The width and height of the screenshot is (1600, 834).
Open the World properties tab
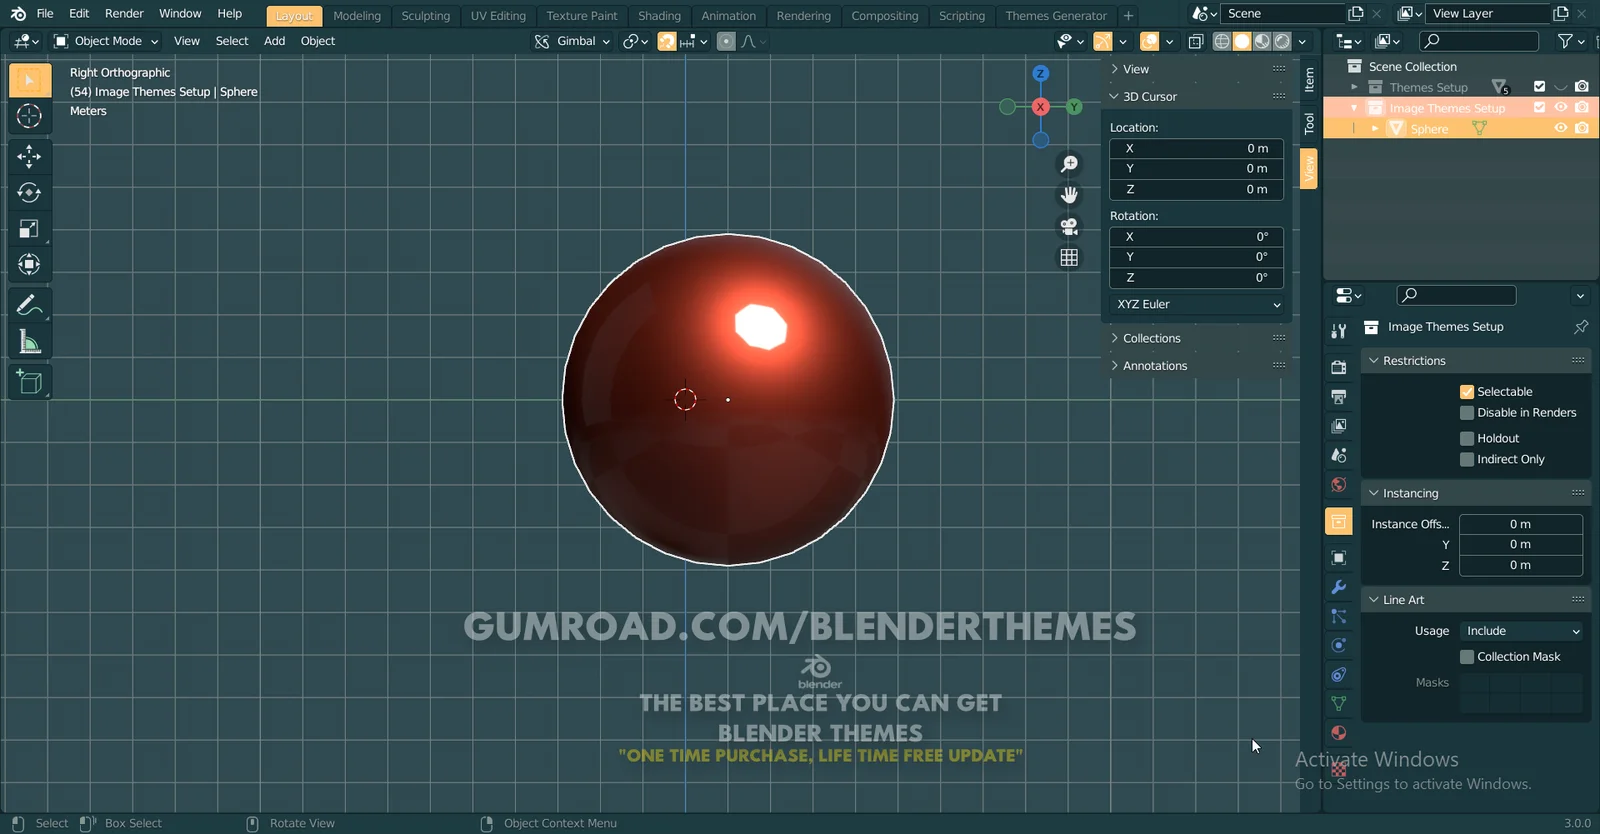(1339, 485)
